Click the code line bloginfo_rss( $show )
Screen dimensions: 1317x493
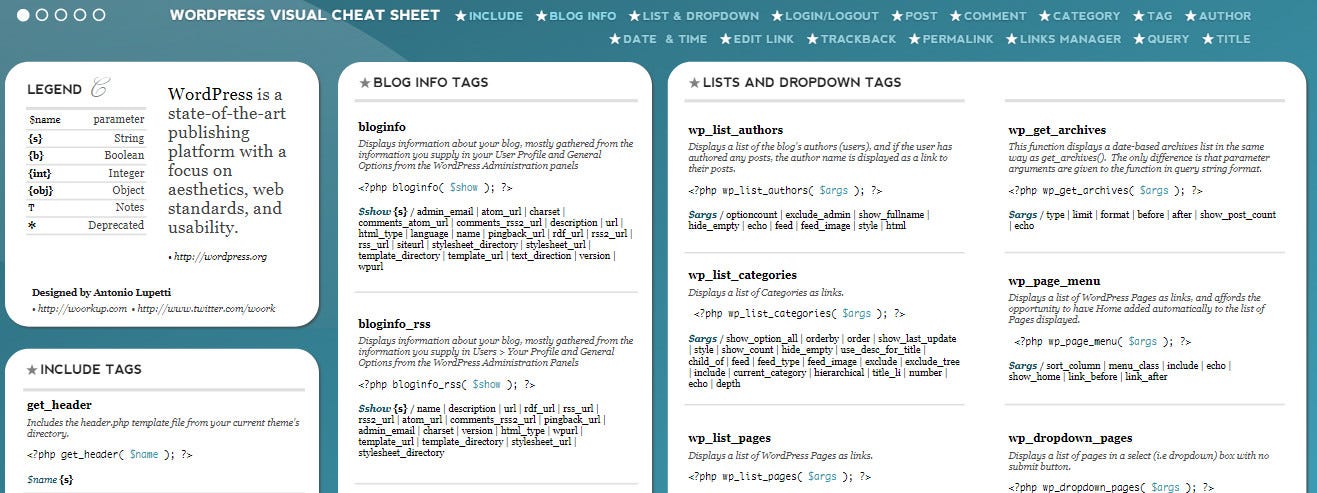click(x=447, y=384)
